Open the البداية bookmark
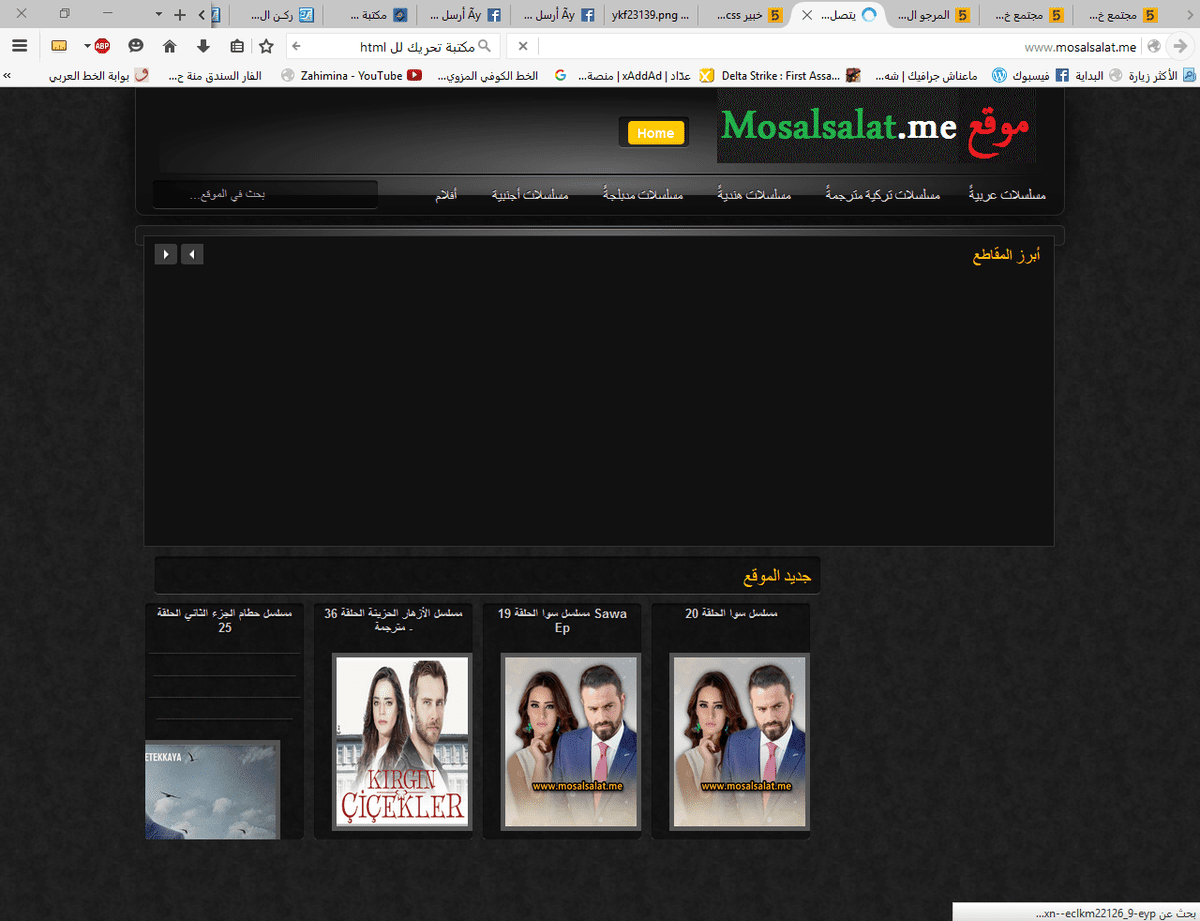 1096,75
